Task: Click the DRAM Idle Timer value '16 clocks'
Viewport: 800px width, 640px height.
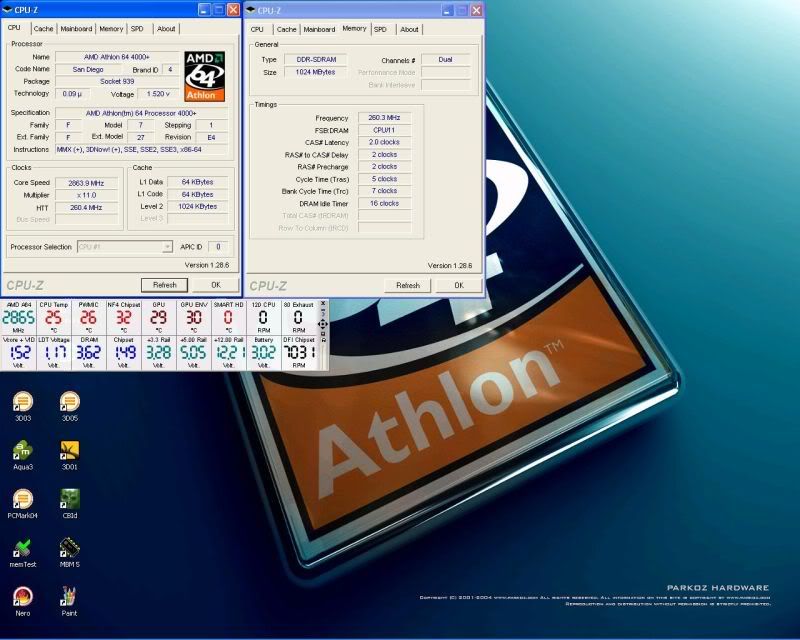Action: click(x=384, y=203)
